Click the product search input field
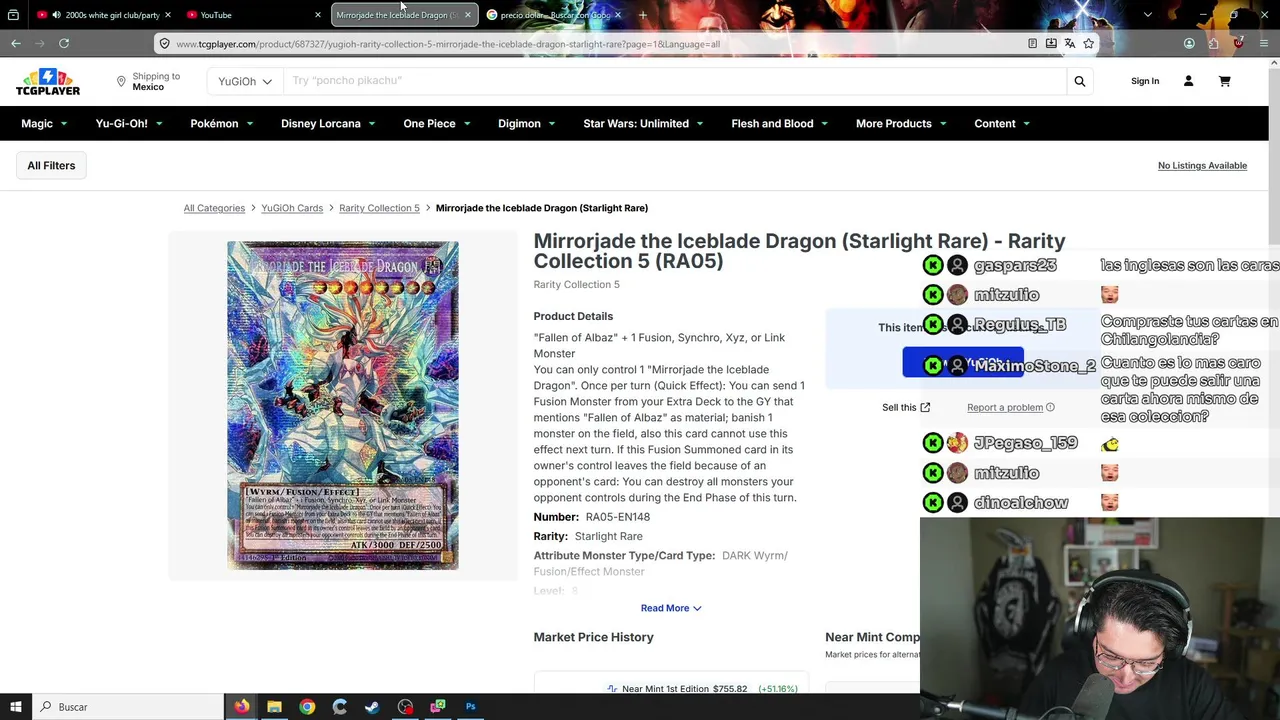Screen dimensions: 1280x720 [x=675, y=81]
